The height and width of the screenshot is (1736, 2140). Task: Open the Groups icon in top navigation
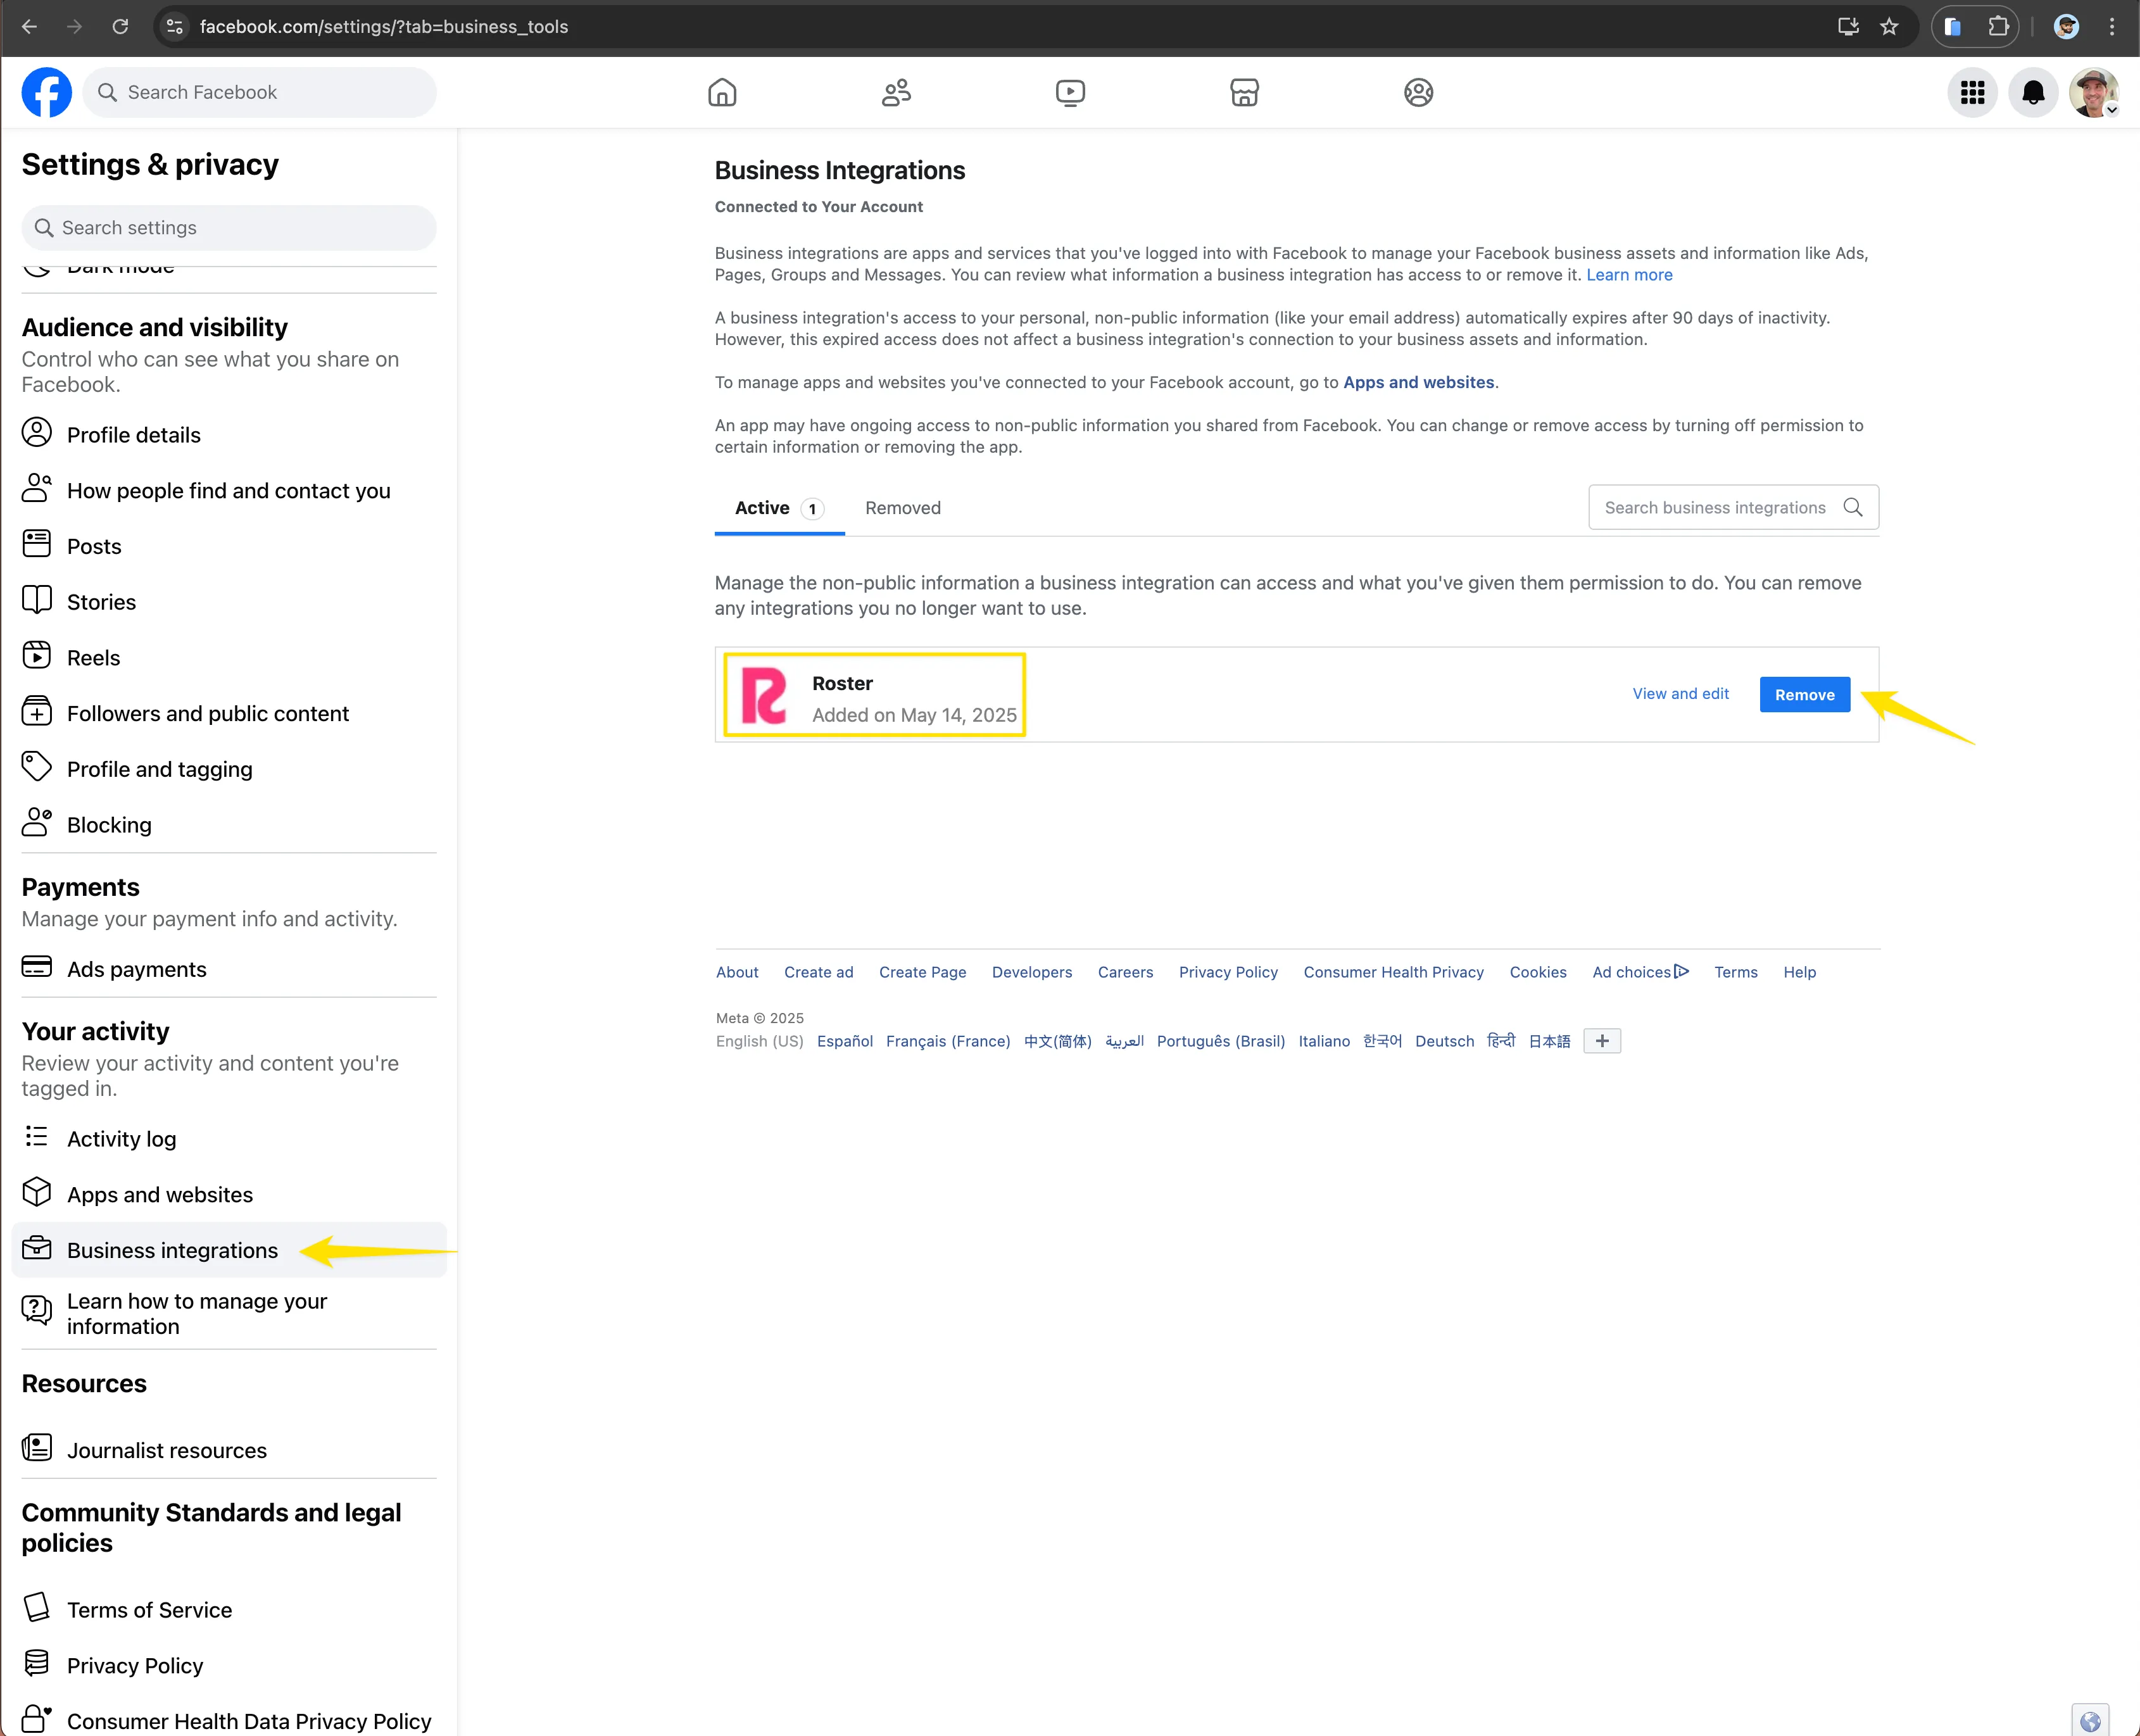click(1418, 93)
